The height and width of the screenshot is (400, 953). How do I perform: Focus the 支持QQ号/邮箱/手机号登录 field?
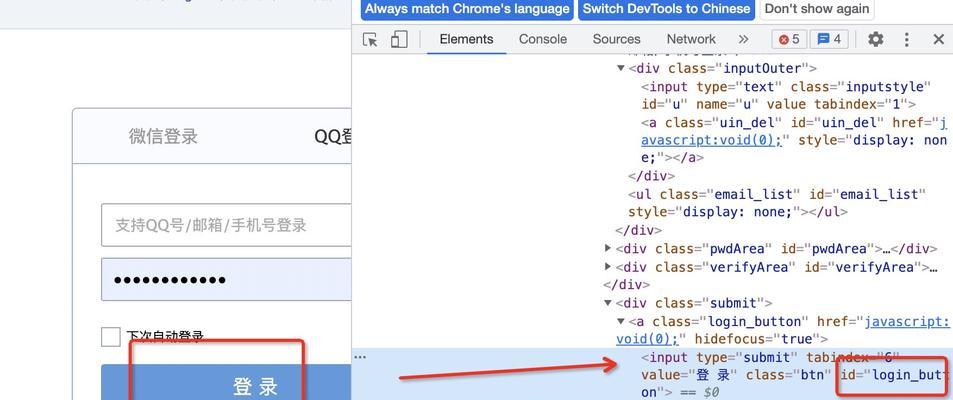pos(226,225)
